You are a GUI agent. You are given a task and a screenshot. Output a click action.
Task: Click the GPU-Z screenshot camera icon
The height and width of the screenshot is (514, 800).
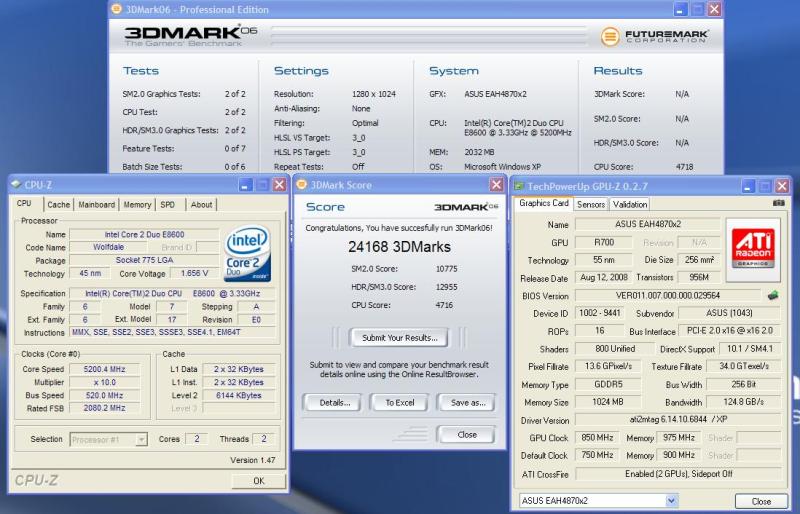point(778,203)
